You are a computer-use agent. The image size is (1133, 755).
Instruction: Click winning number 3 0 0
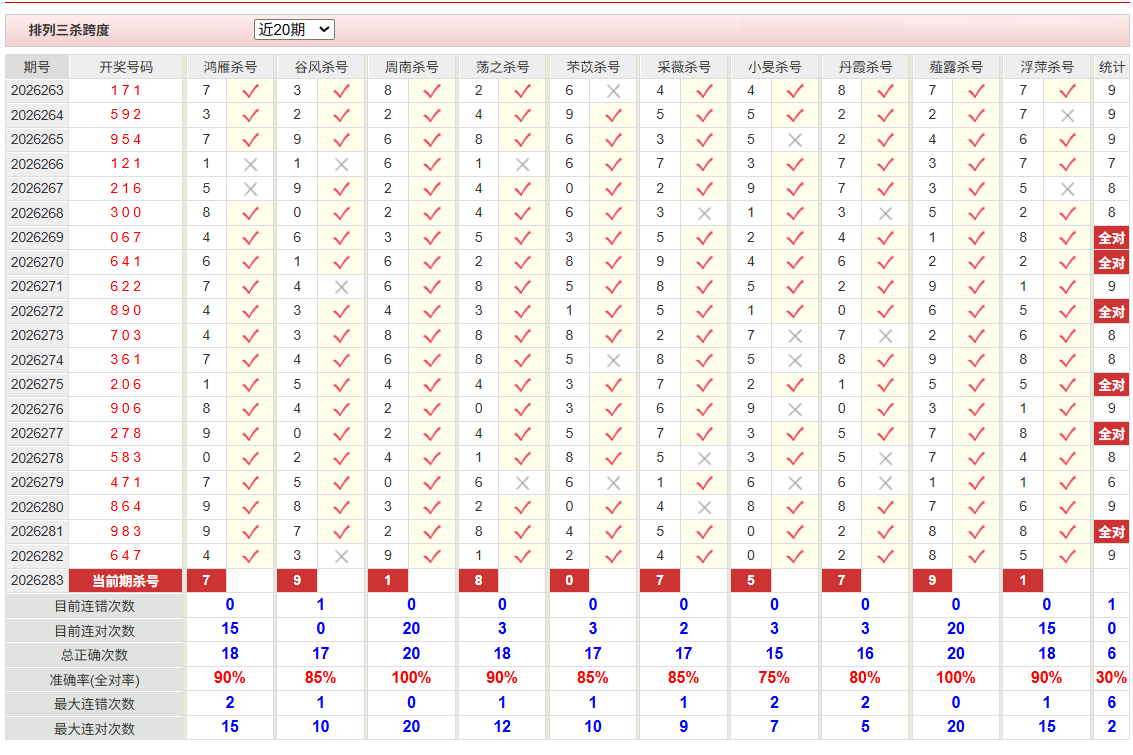pos(126,212)
